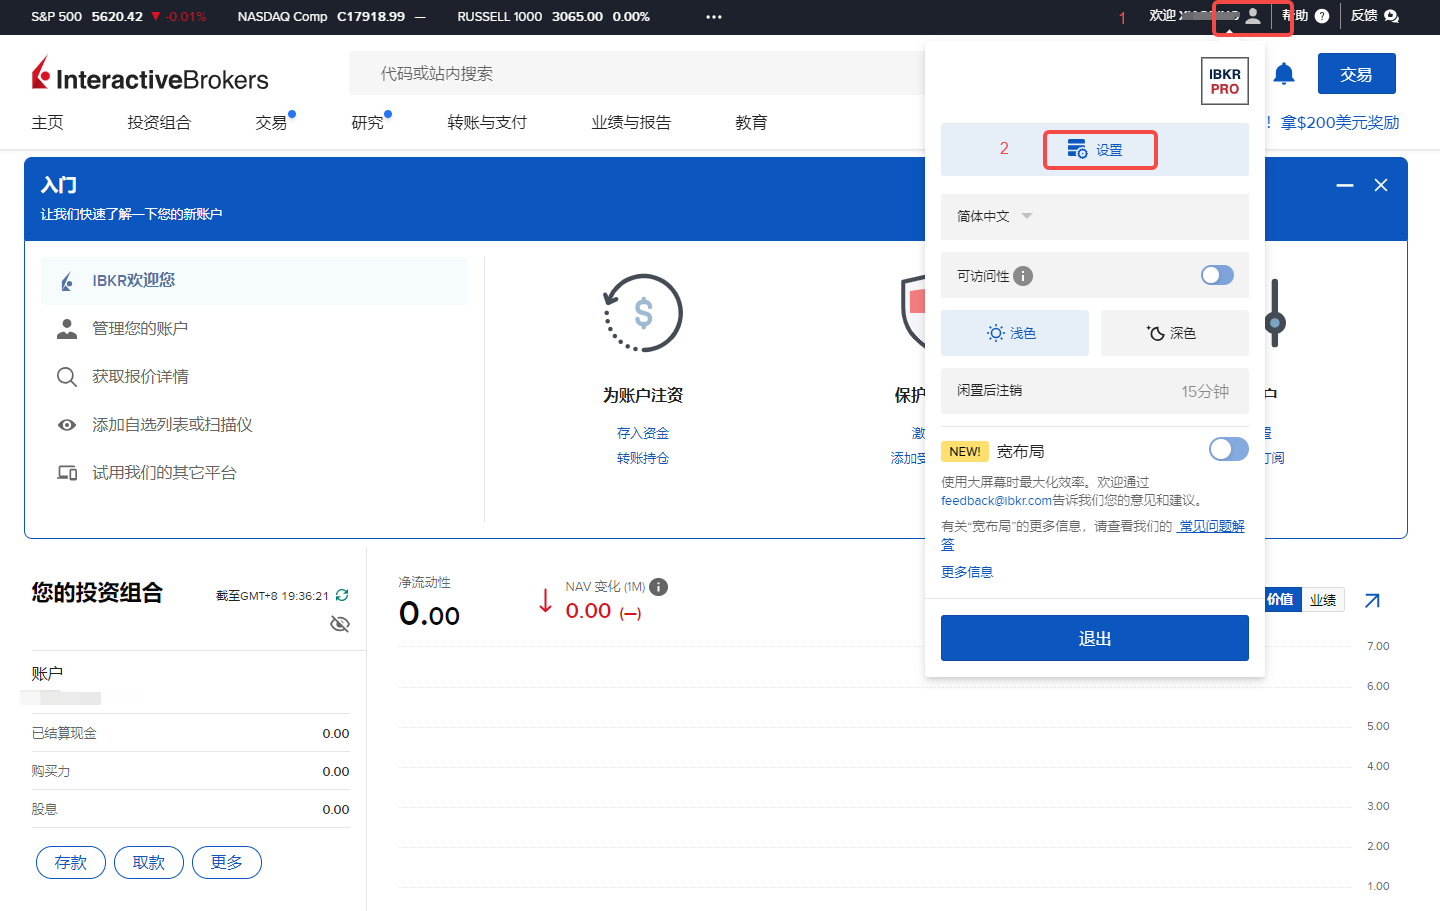1440x911 pixels.
Task: Refresh the portfolio timestamp
Action: 342,595
